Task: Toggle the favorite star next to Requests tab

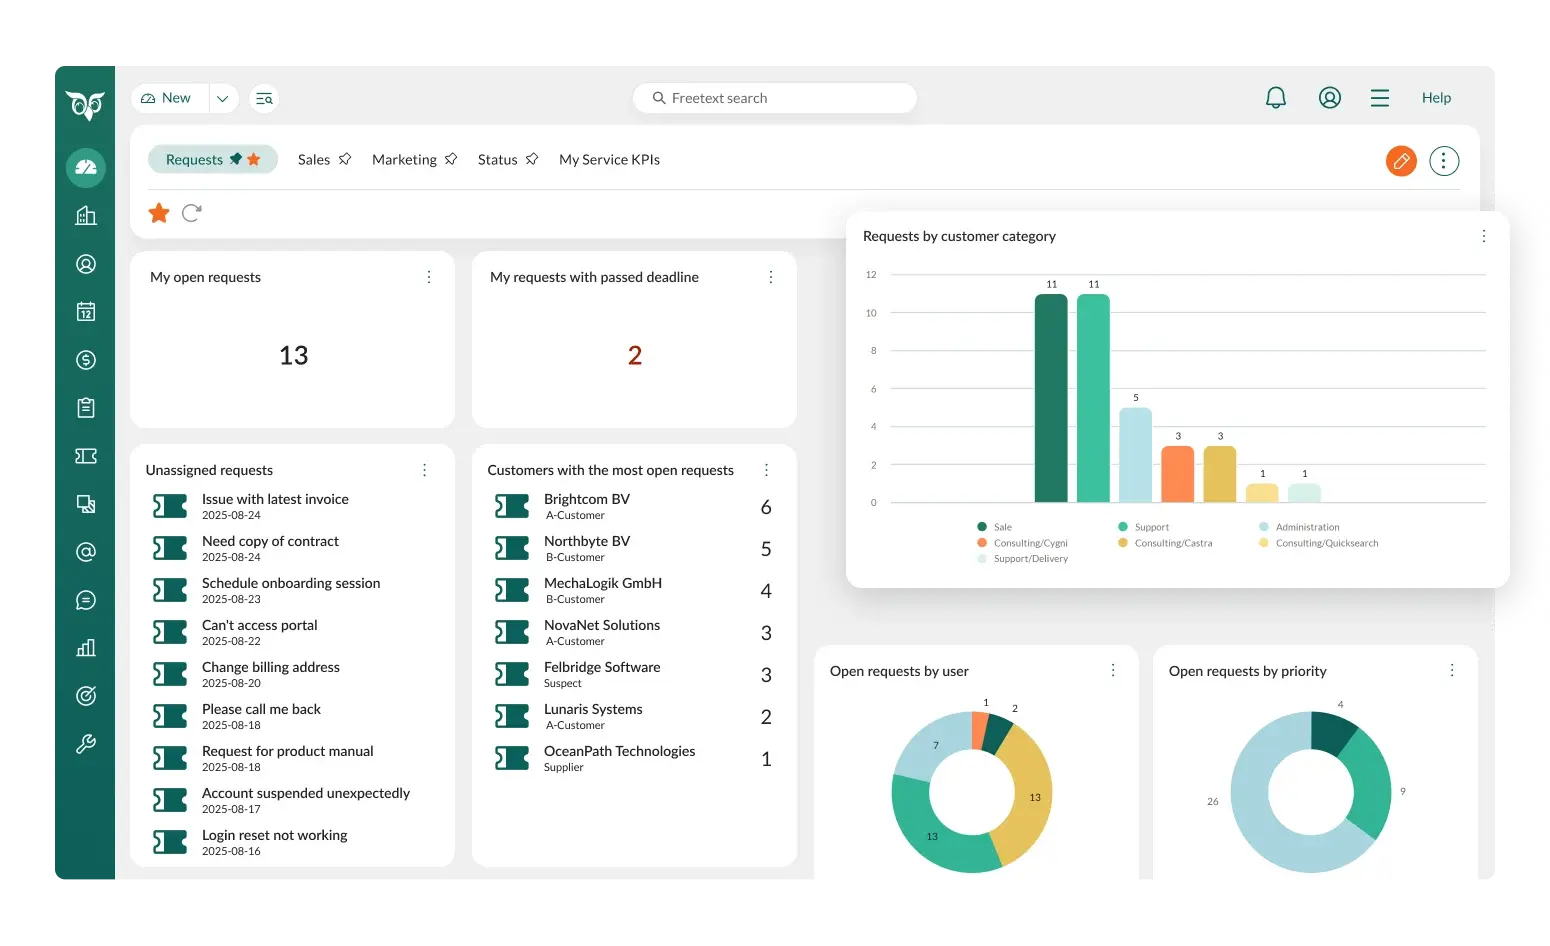Action: (x=256, y=158)
